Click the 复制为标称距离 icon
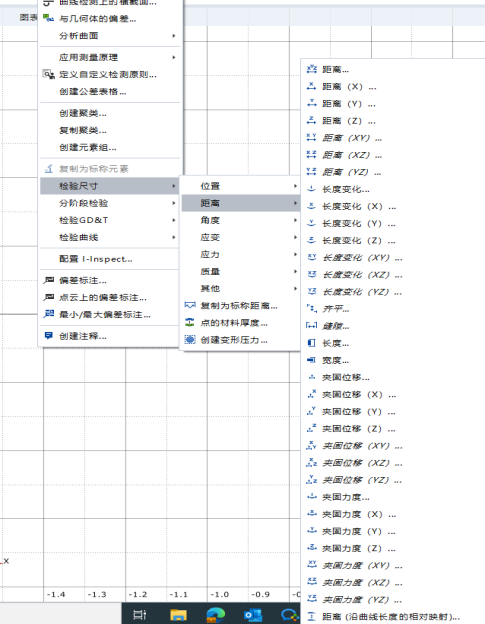This screenshot has height=624, width=485. point(190,306)
